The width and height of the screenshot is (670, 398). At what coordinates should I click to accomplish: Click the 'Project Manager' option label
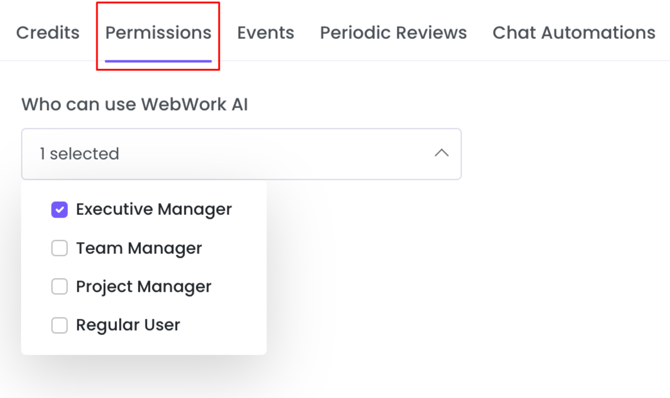point(144,286)
